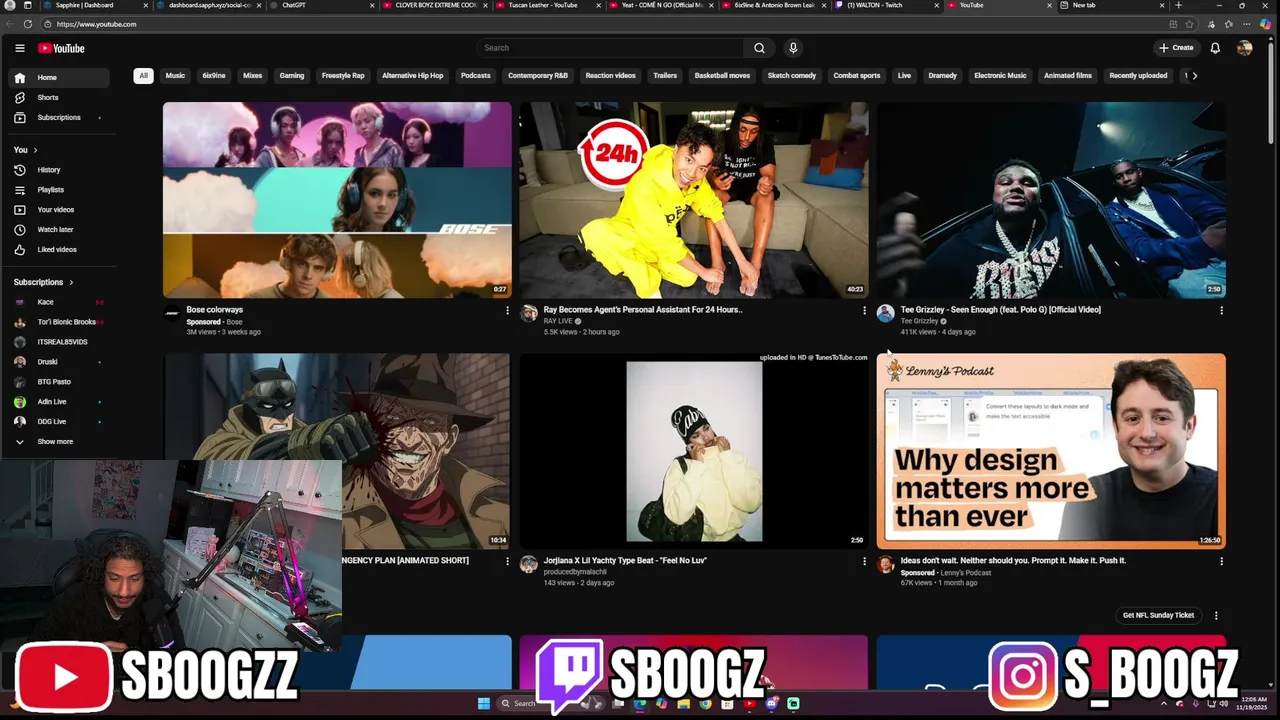Screen dimensions: 1280x720
Task: Open the Windows Start button
Action: [484, 704]
